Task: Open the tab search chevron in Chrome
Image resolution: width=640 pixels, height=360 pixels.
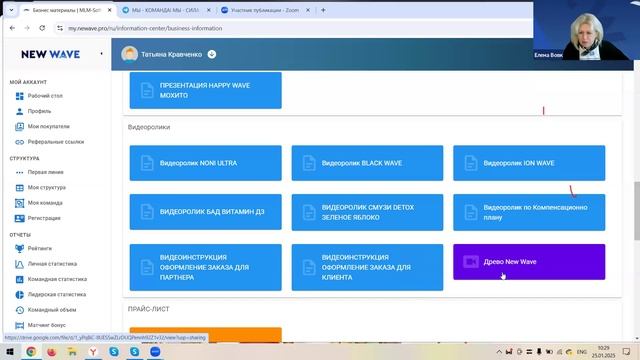Action: [x=11, y=10]
